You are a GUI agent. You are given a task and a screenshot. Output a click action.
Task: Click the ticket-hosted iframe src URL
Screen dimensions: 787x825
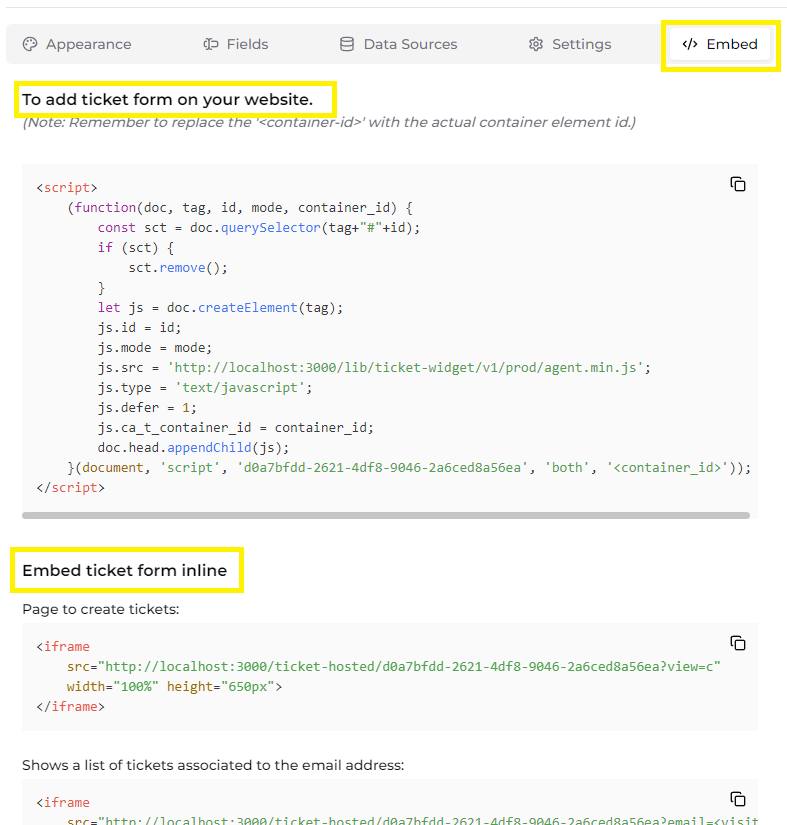(x=400, y=666)
